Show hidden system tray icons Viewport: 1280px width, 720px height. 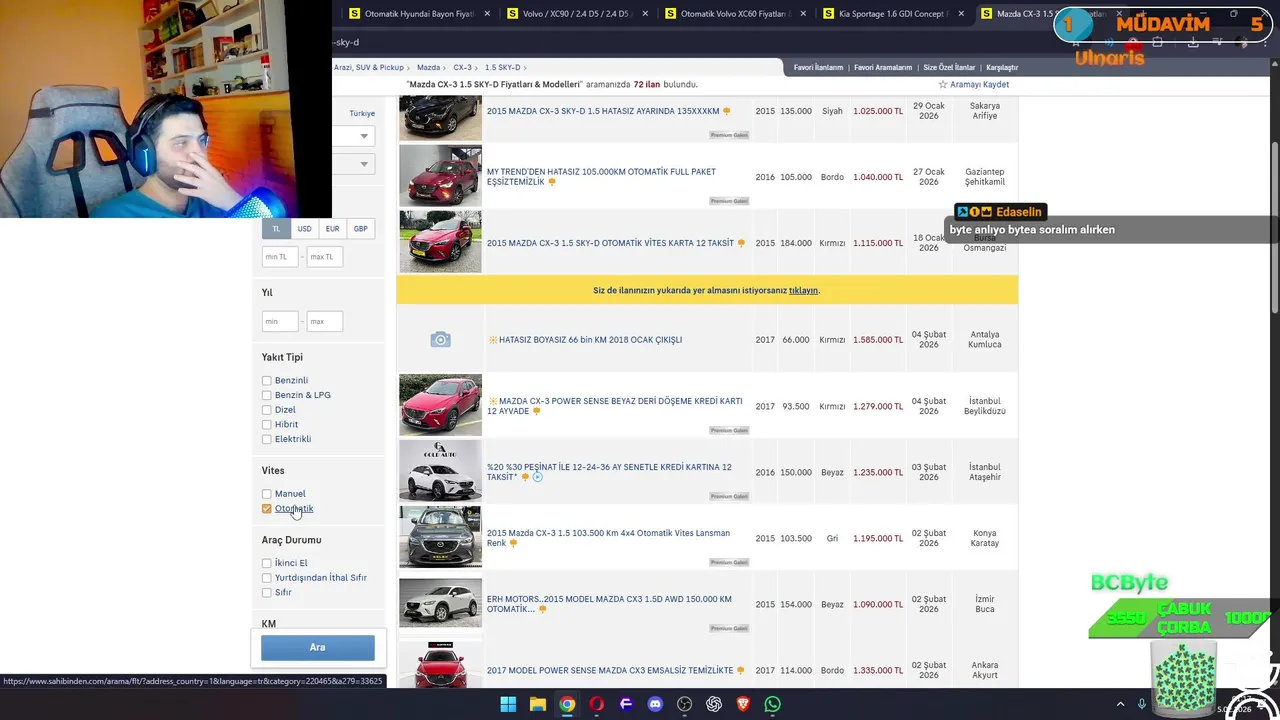coord(1120,704)
